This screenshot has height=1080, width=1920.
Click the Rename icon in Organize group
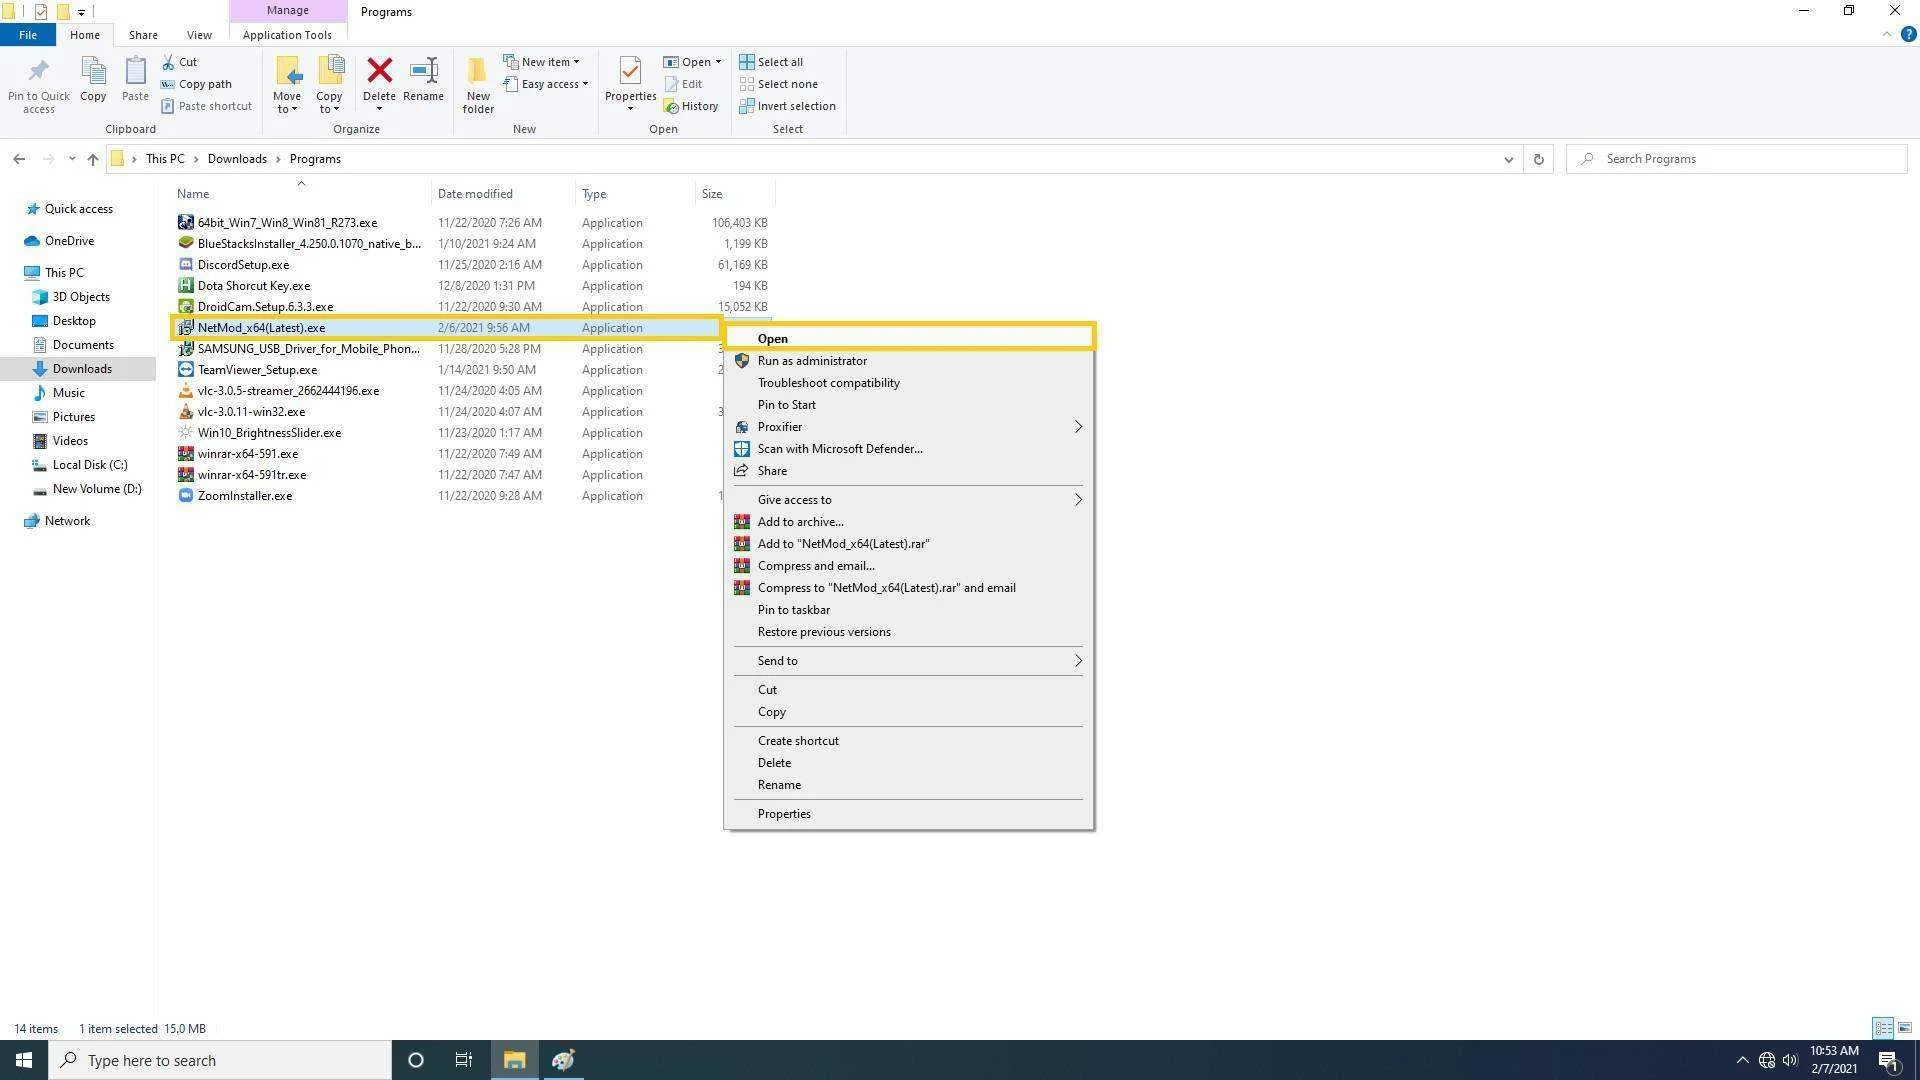(424, 71)
